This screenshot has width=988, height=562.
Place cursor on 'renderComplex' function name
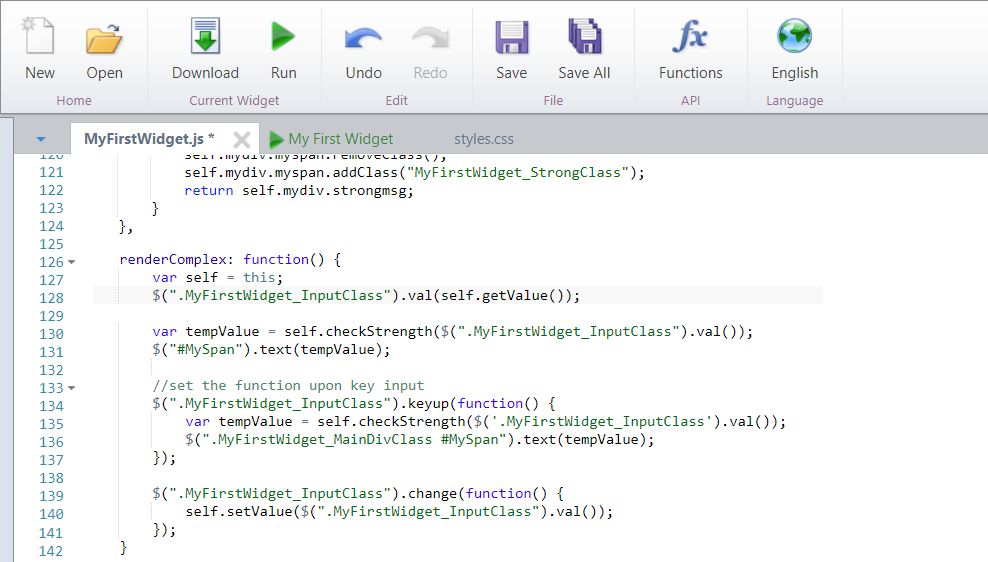coord(173,260)
